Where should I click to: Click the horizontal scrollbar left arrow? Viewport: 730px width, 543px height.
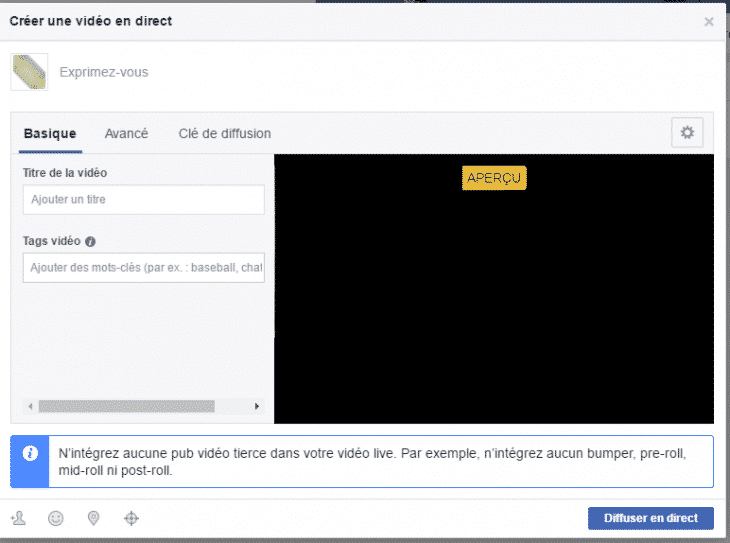pyautogui.click(x=30, y=407)
